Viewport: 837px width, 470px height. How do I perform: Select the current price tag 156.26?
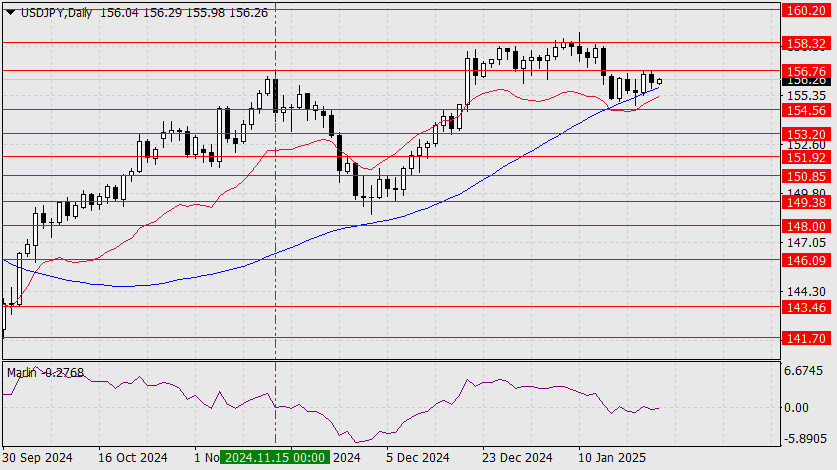click(806, 81)
